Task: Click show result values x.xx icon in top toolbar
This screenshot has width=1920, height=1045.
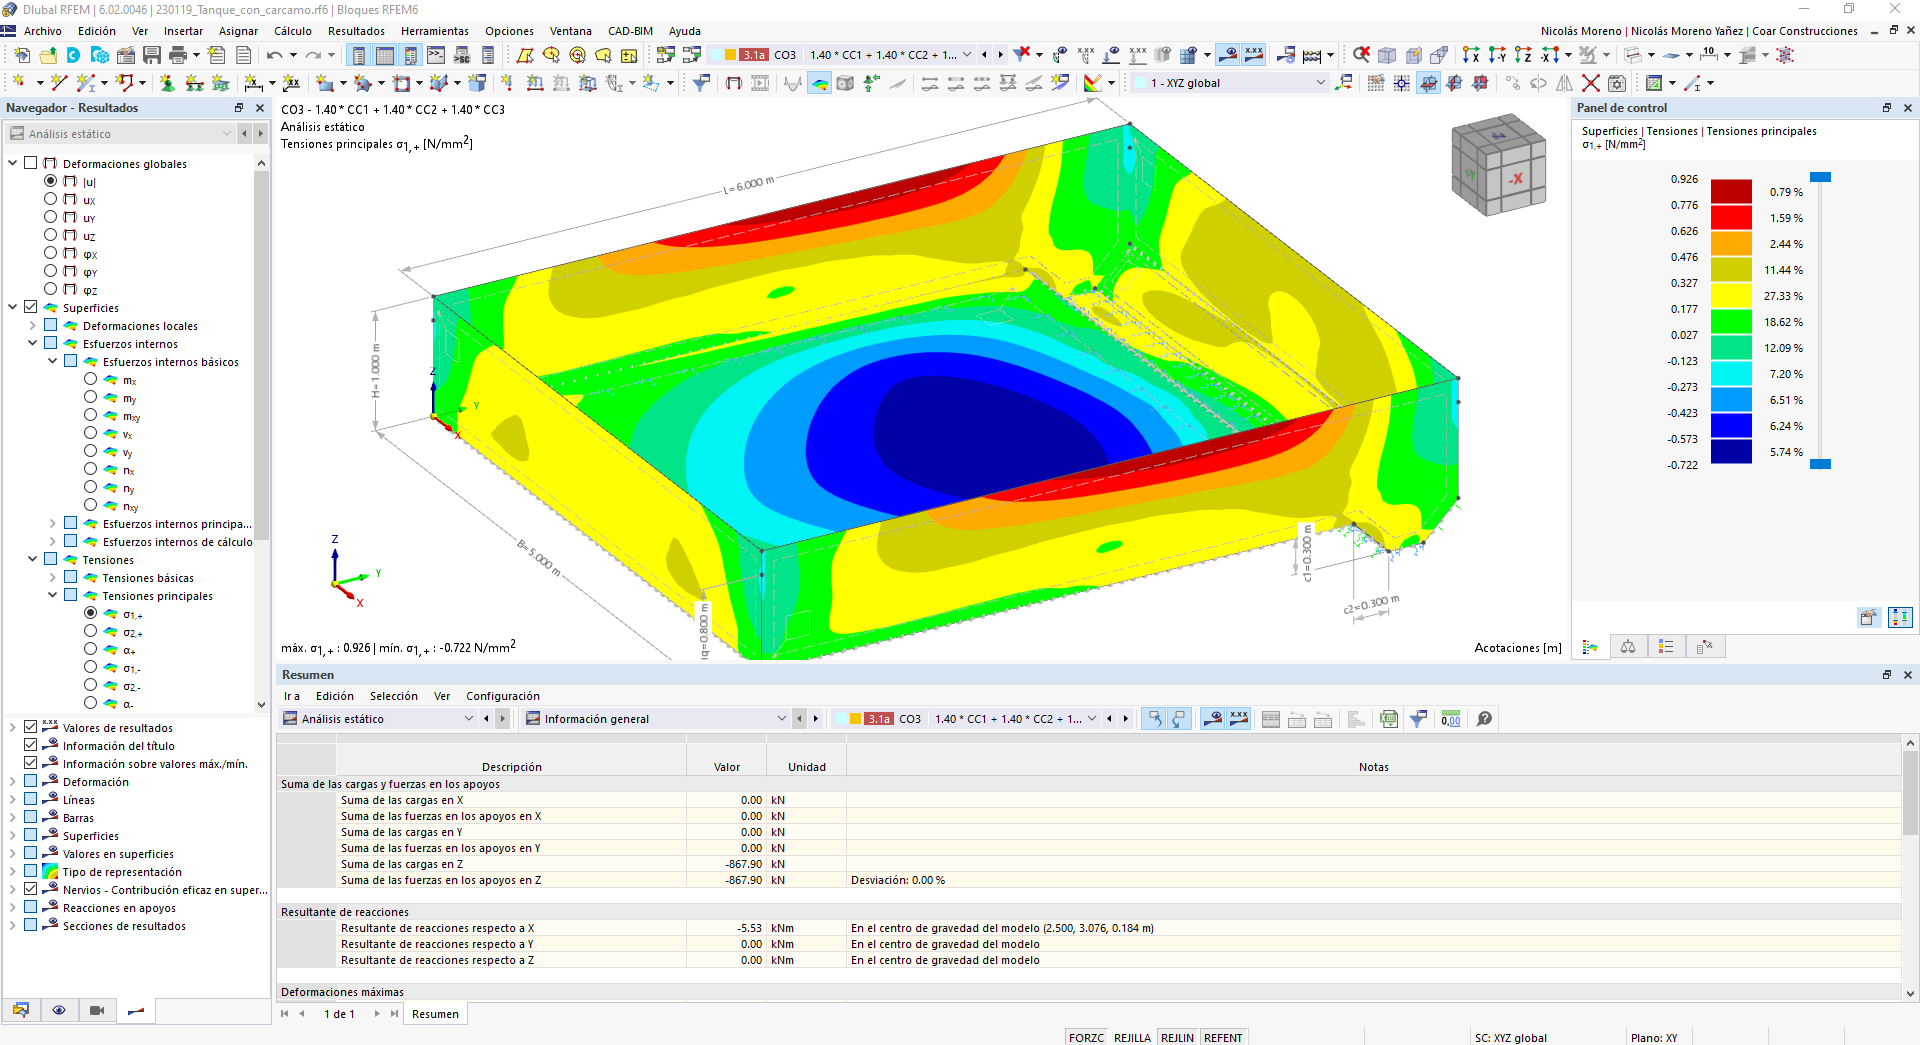Action: point(1254,55)
